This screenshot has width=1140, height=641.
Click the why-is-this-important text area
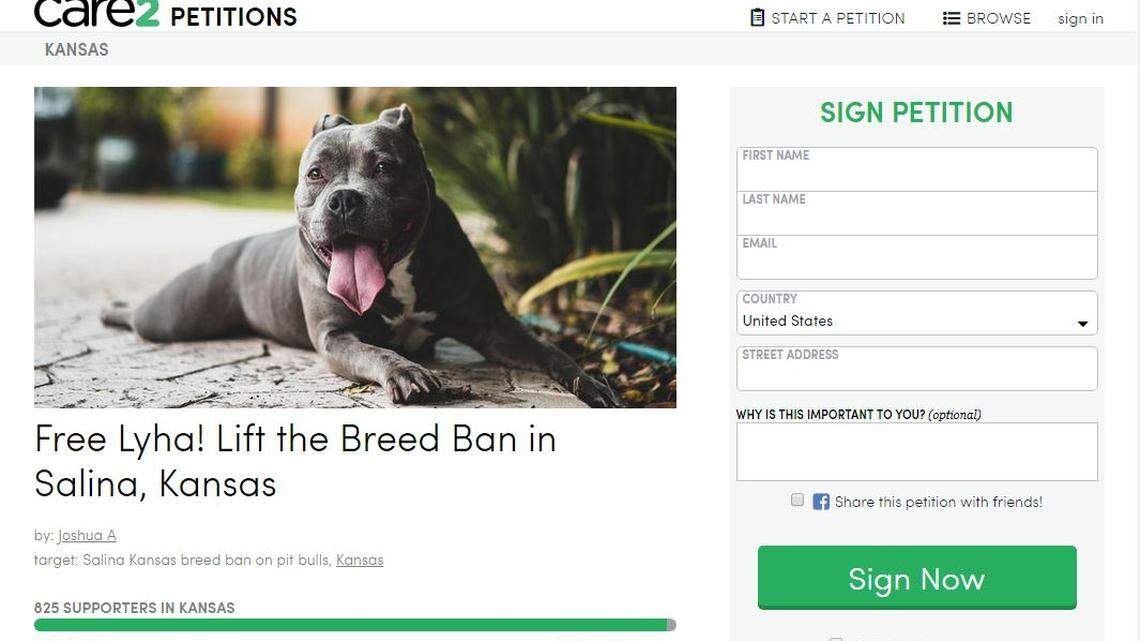click(x=917, y=451)
